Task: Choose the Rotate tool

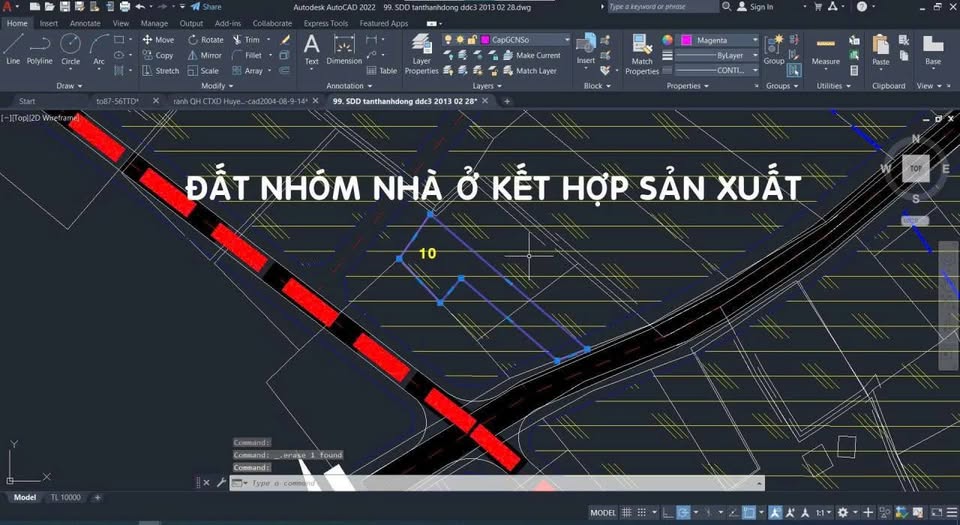Action: coord(205,40)
